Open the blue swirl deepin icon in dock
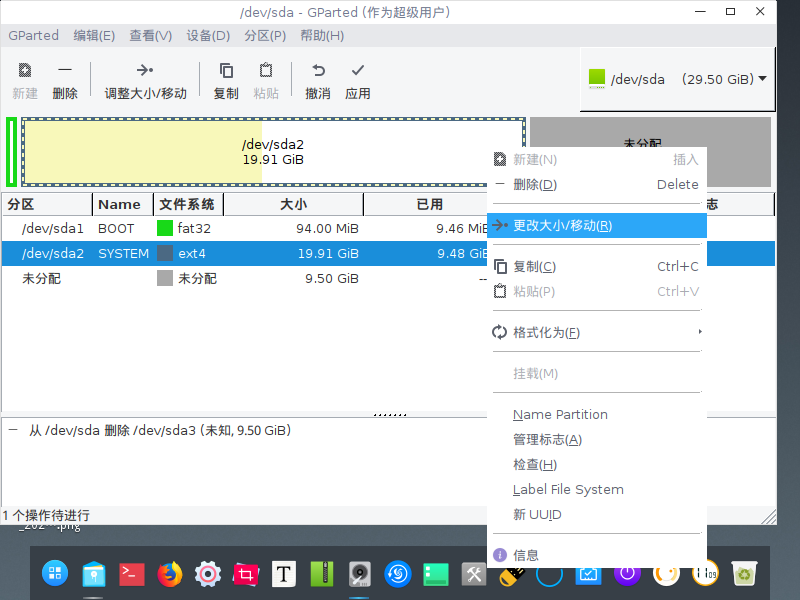Image resolution: width=800 pixels, height=600 pixels. coord(398,574)
